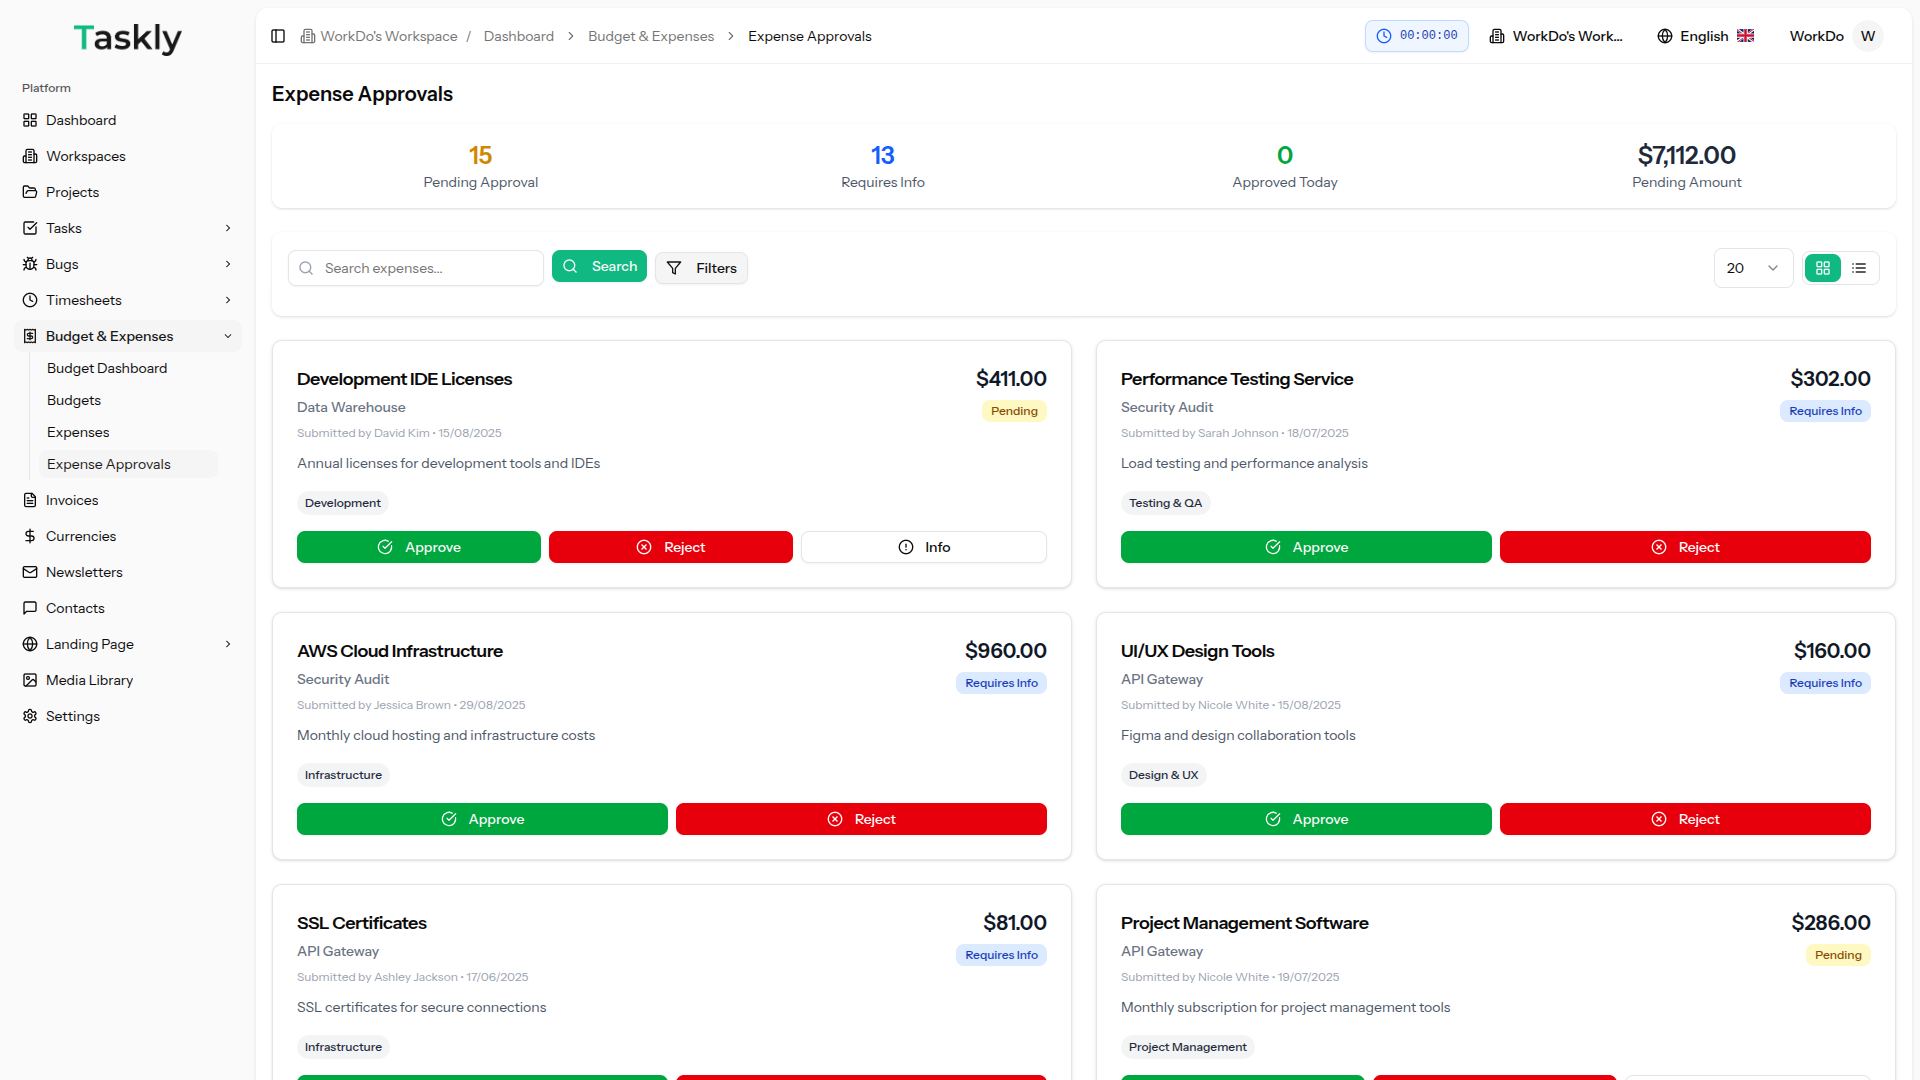Click the Settings gear icon
This screenshot has width=1920, height=1080.
pyautogui.click(x=30, y=716)
